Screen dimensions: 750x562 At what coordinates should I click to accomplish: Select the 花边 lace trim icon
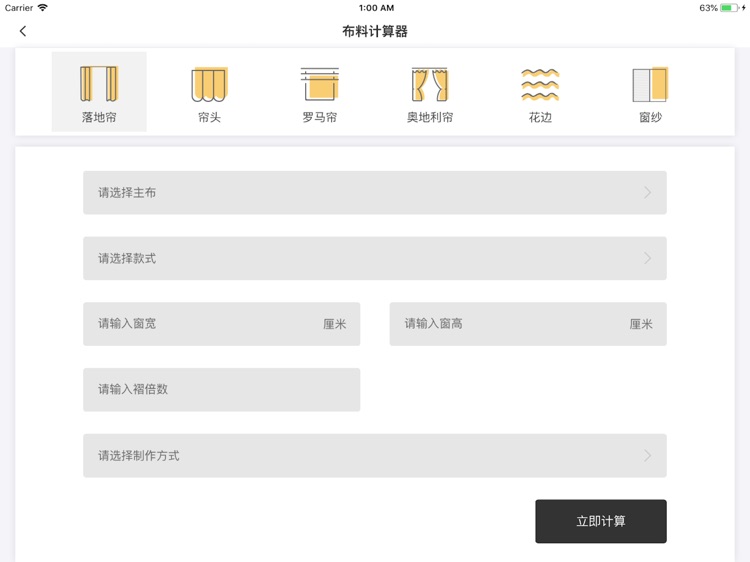pyautogui.click(x=540, y=84)
